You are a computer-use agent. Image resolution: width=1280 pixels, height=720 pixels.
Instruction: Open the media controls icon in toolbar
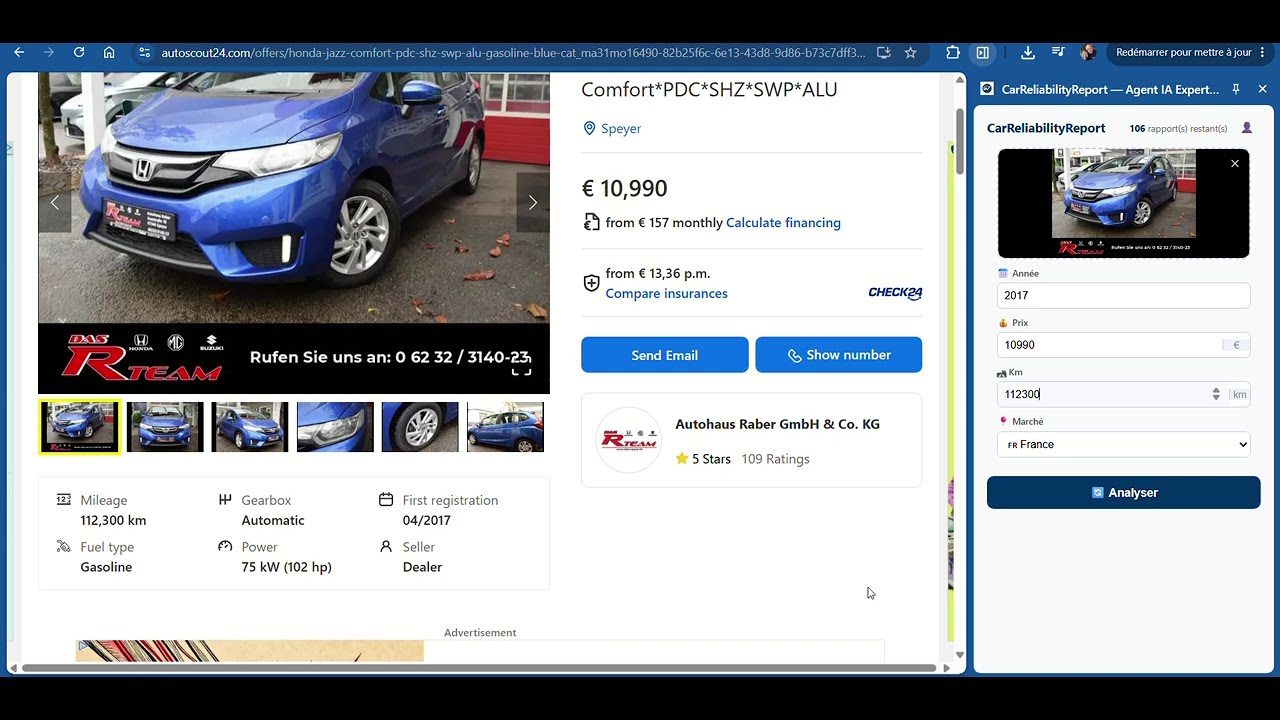[1058, 52]
